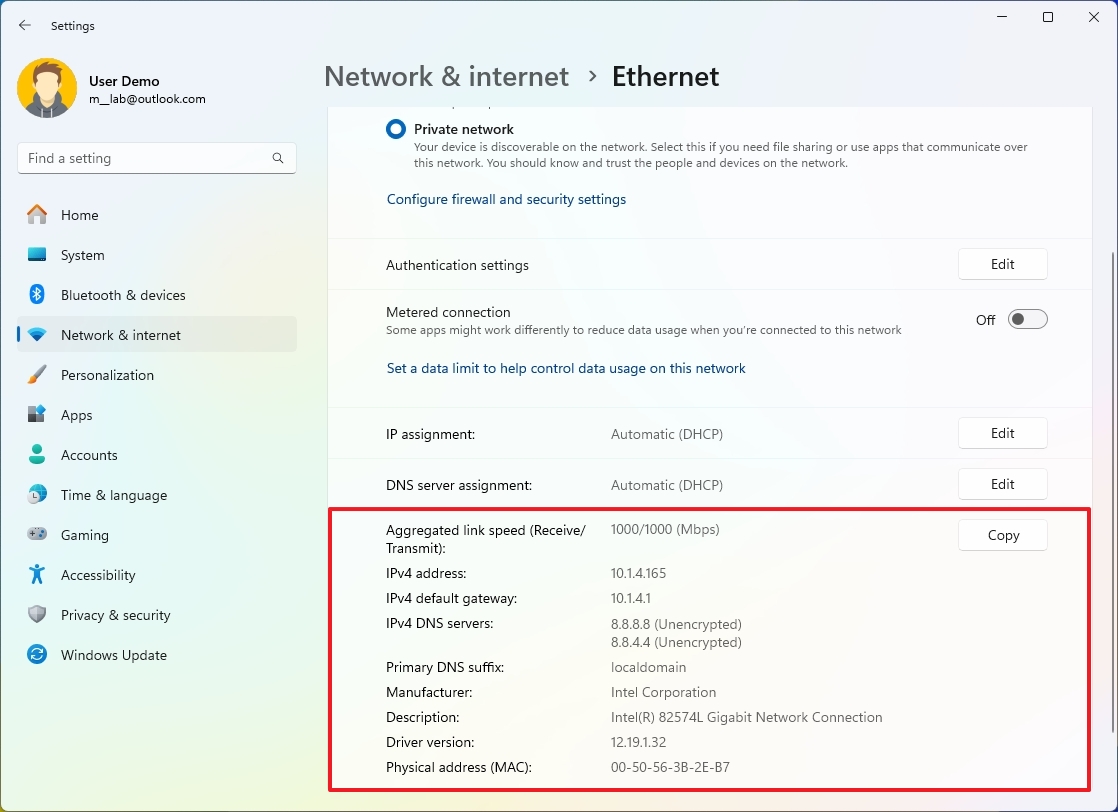Click the Find a setting box
Image resolution: width=1118 pixels, height=812 pixels.
pos(145,158)
